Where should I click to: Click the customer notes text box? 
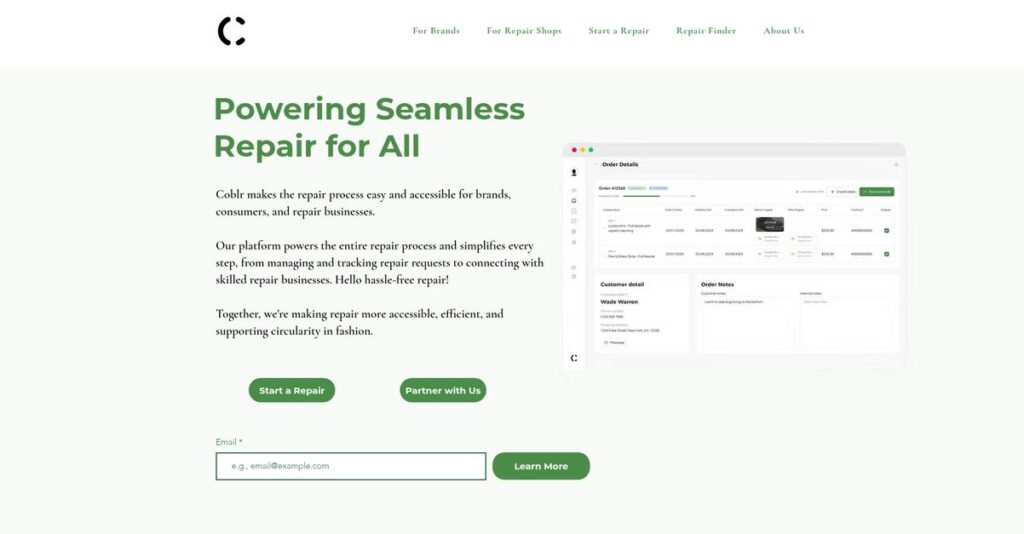click(x=748, y=322)
